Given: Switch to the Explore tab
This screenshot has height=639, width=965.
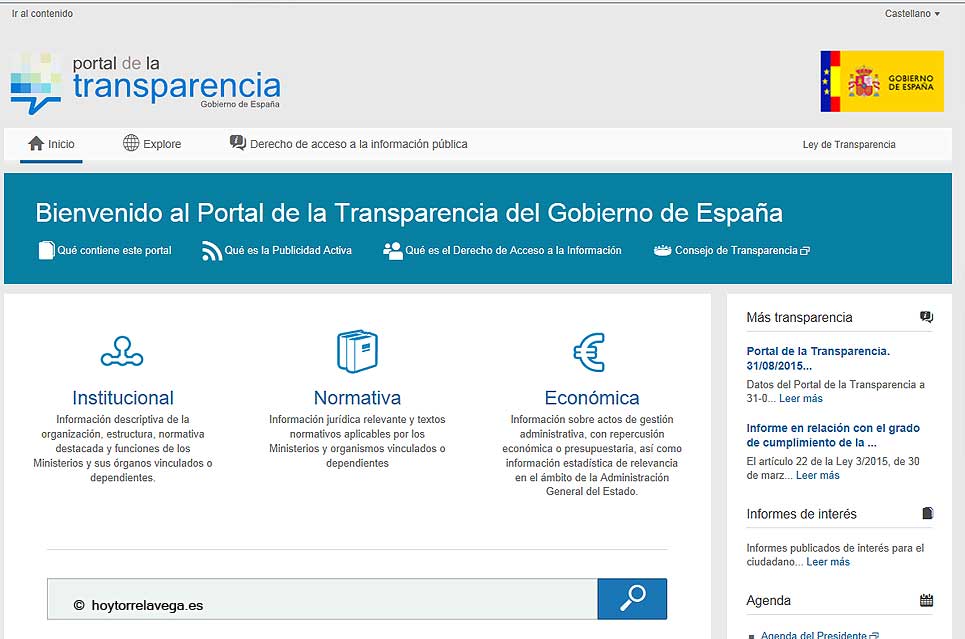Looking at the screenshot, I should 152,143.
